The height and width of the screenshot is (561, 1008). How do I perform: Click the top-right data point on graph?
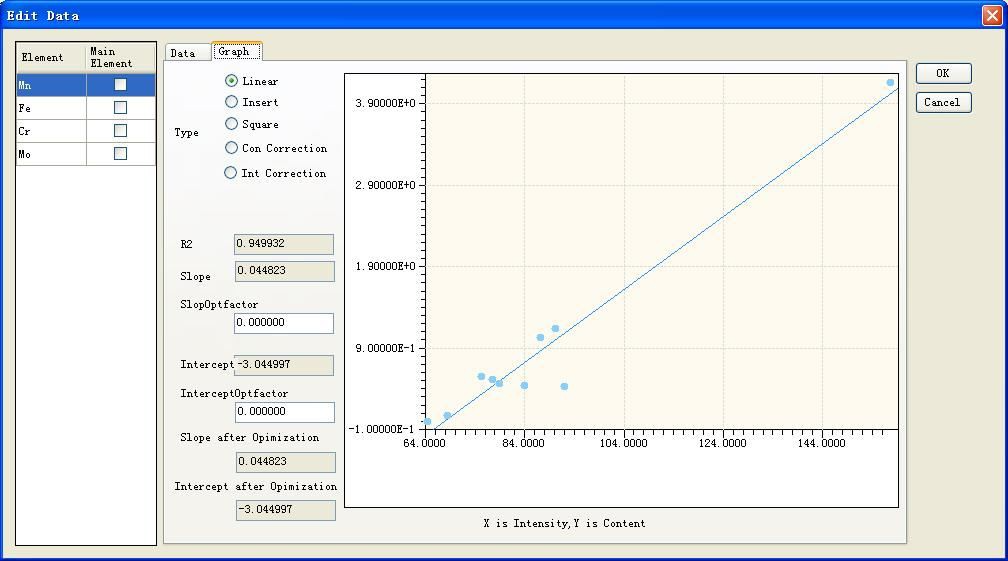click(890, 83)
